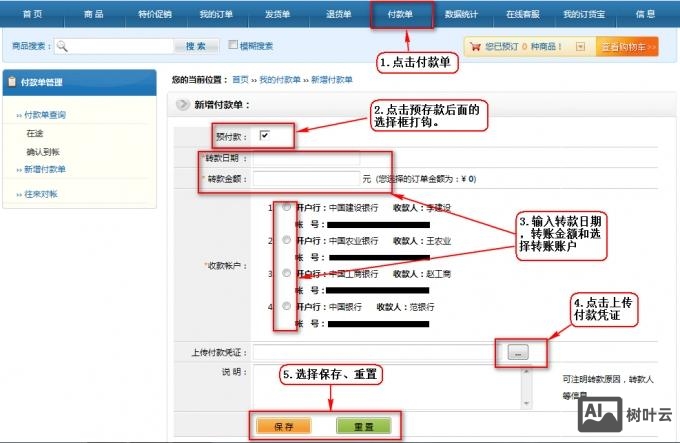
Task: Select the 中国银行 范银行 radio button
Action: point(286,306)
